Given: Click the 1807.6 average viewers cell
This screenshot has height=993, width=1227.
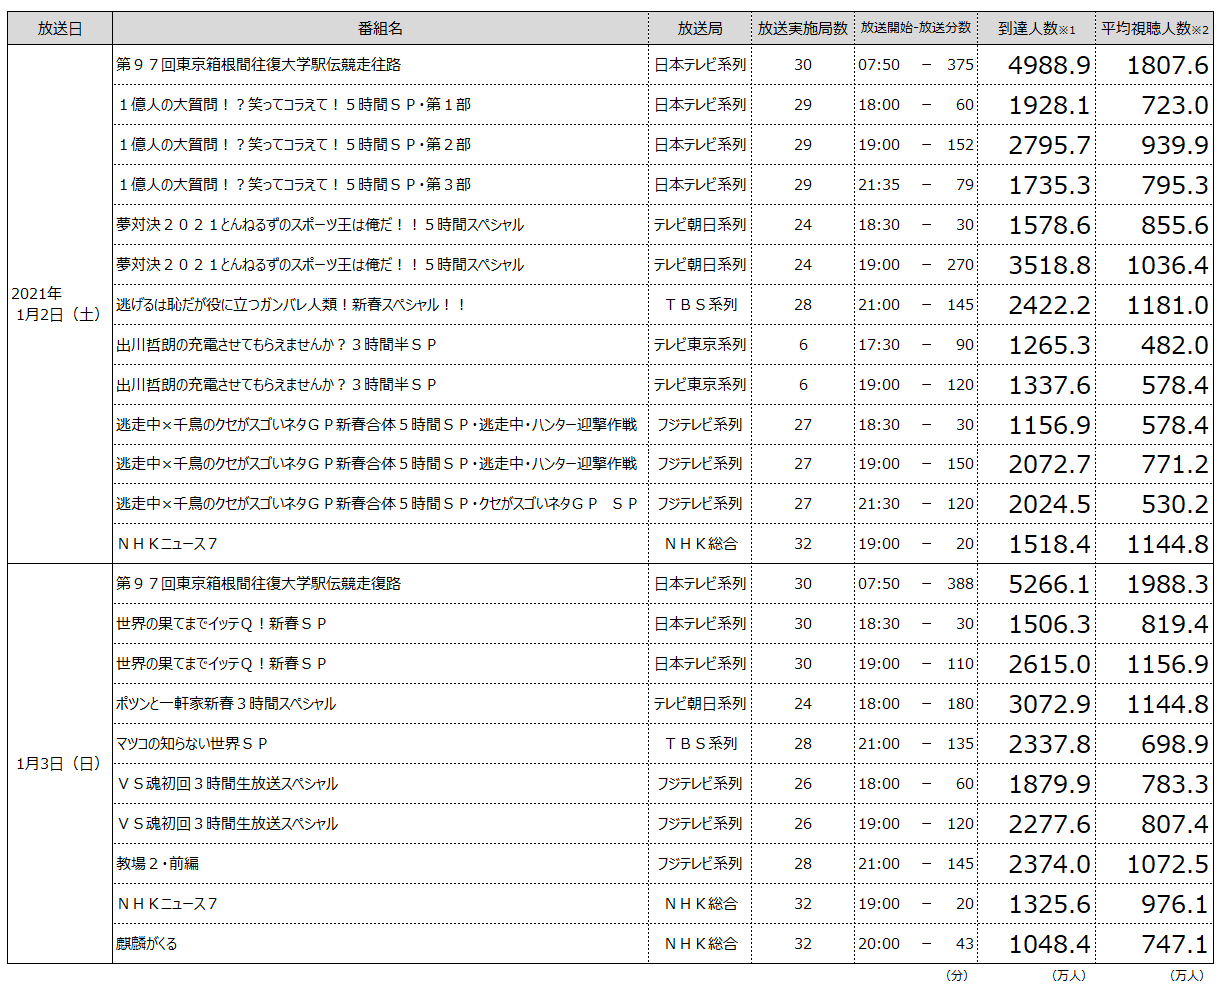Looking at the screenshot, I should click(1155, 65).
